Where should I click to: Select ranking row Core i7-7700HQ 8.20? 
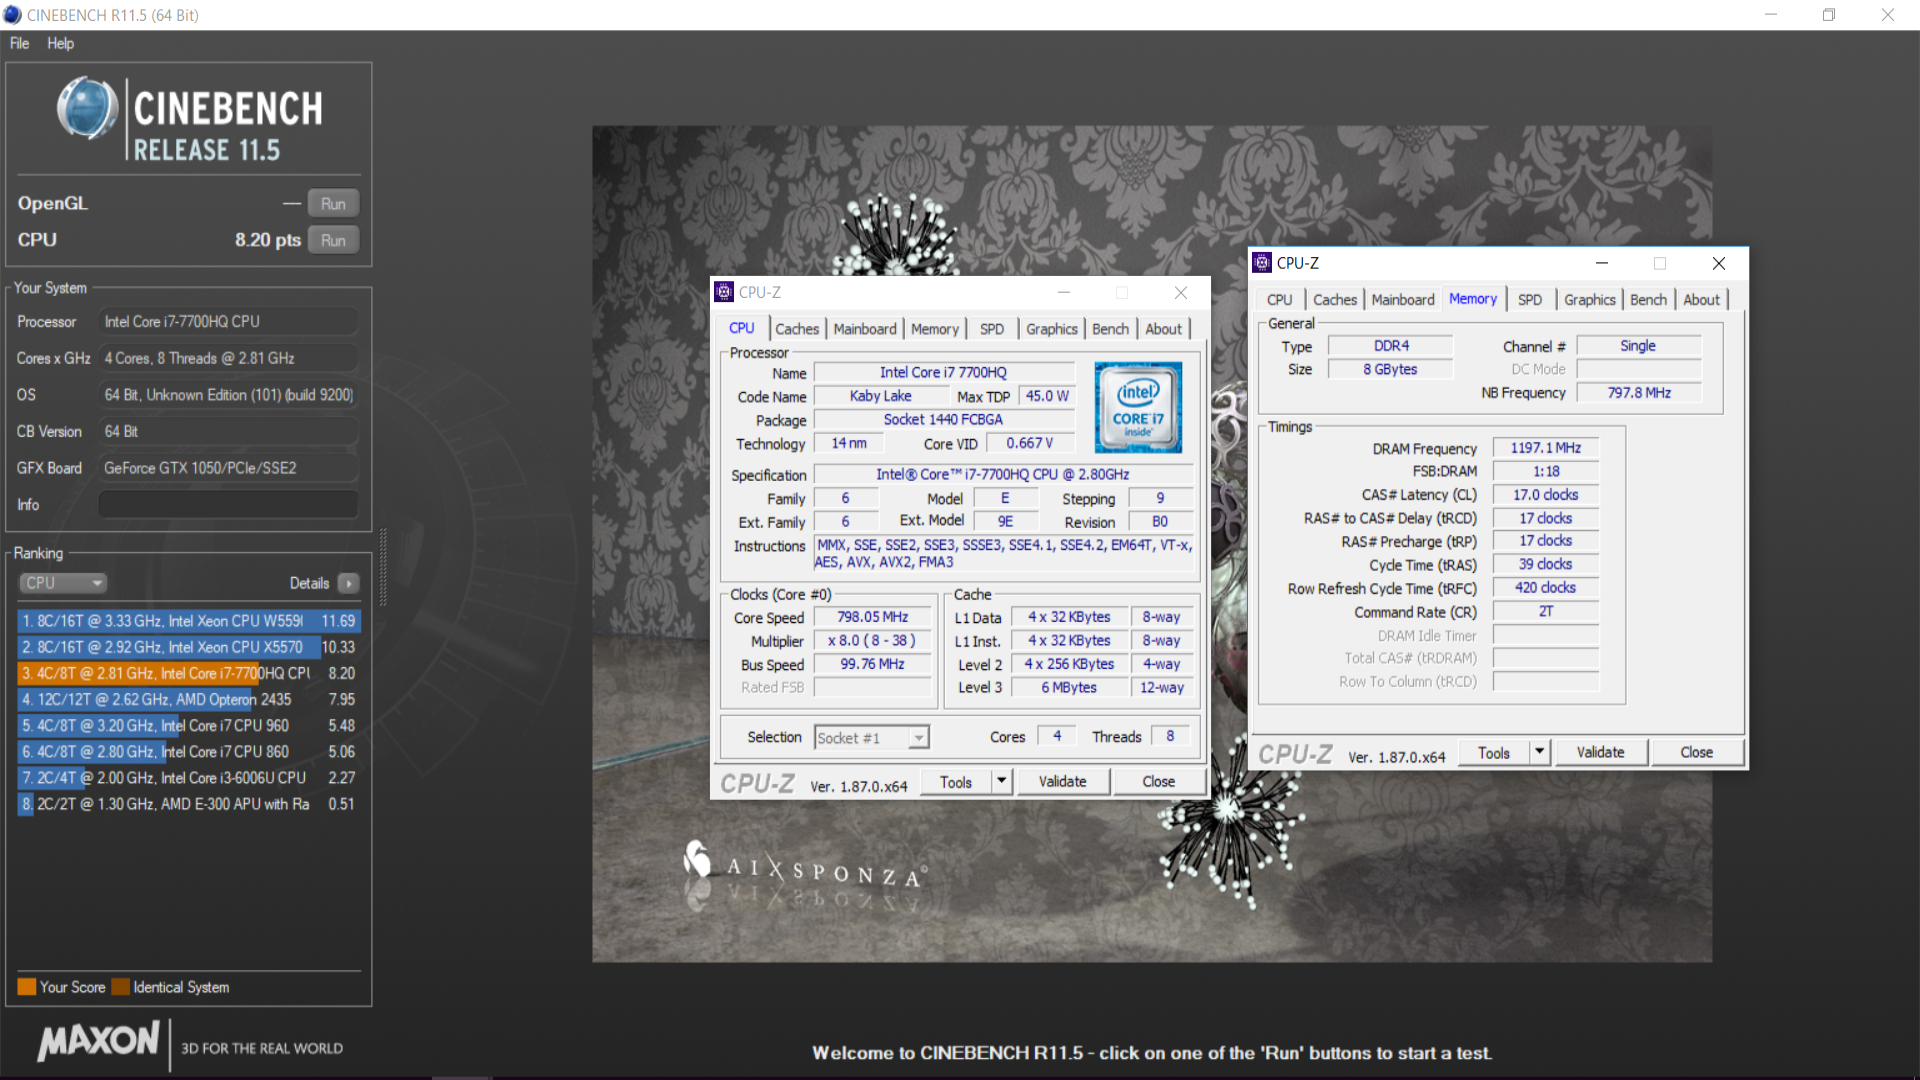pos(189,673)
